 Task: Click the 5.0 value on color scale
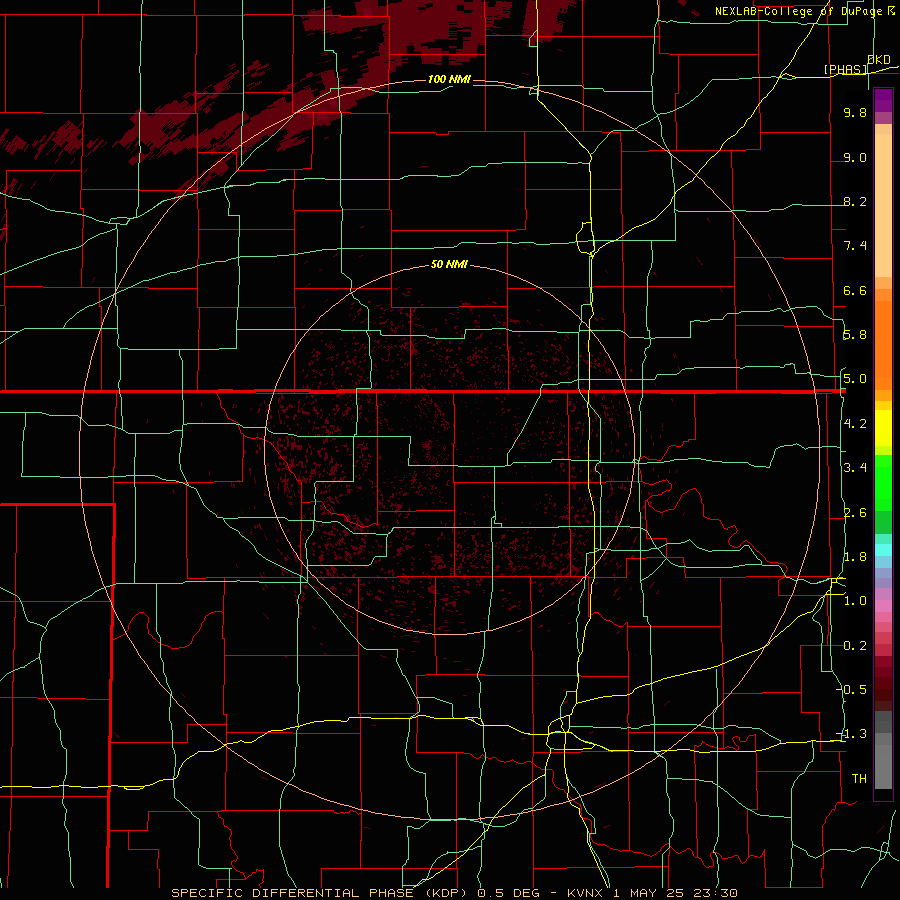pos(855,379)
